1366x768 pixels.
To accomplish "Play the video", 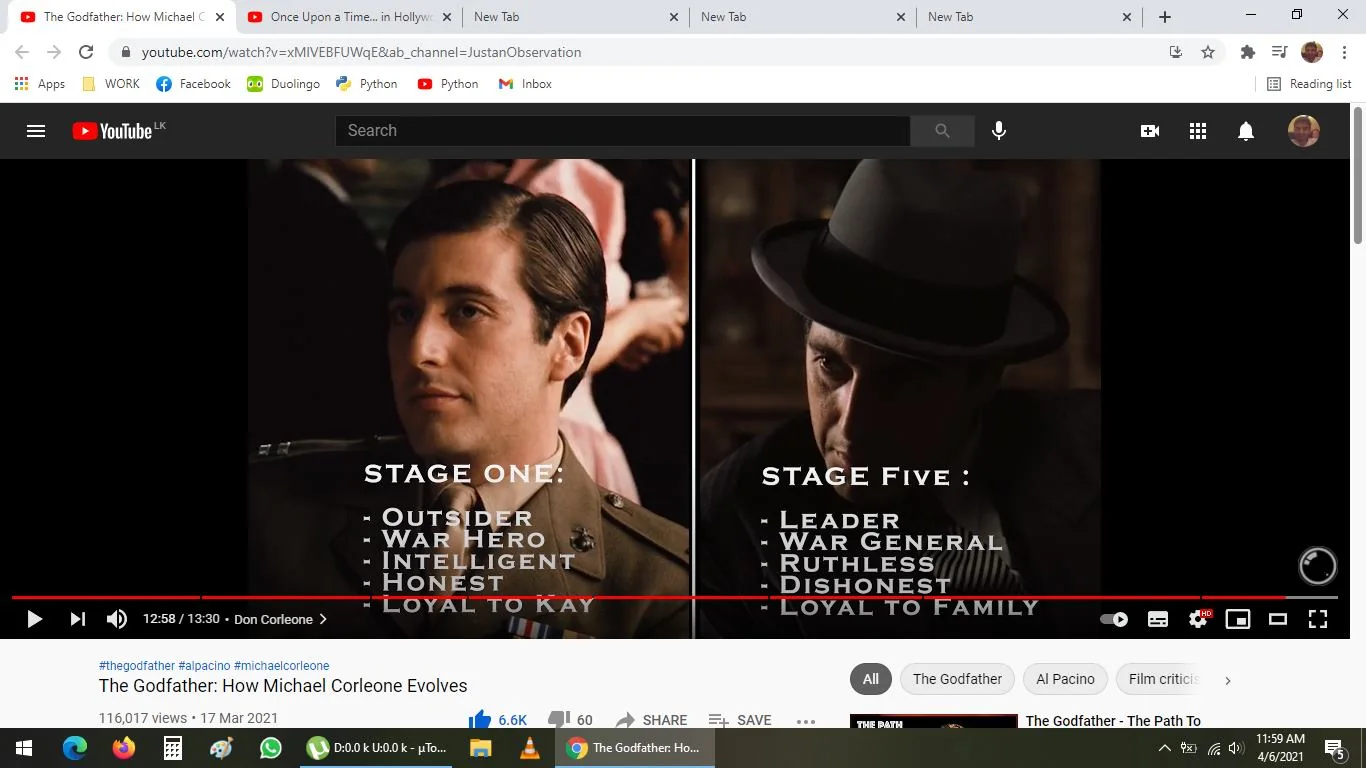I will pyautogui.click(x=34, y=619).
